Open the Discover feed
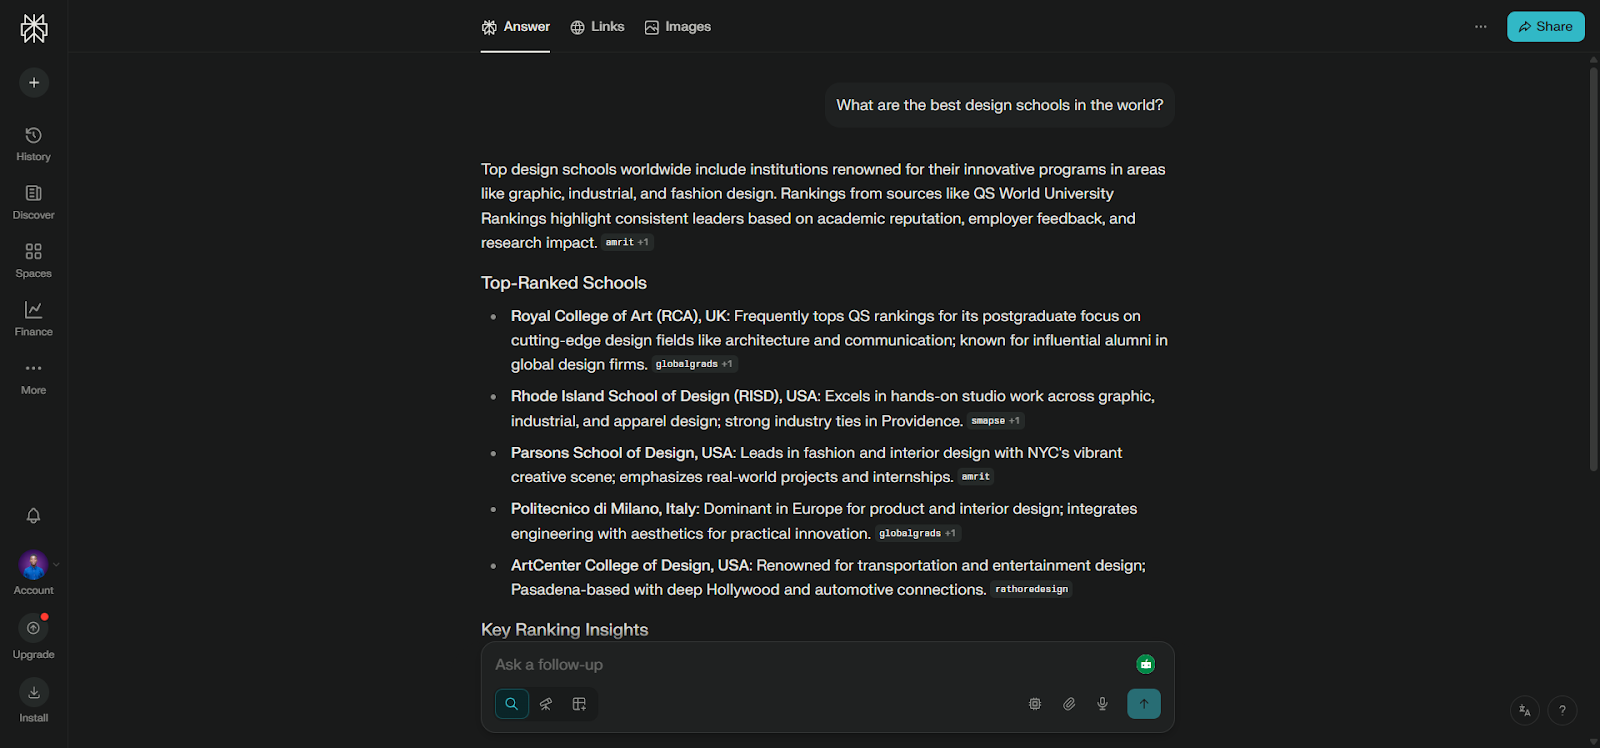 click(x=33, y=199)
